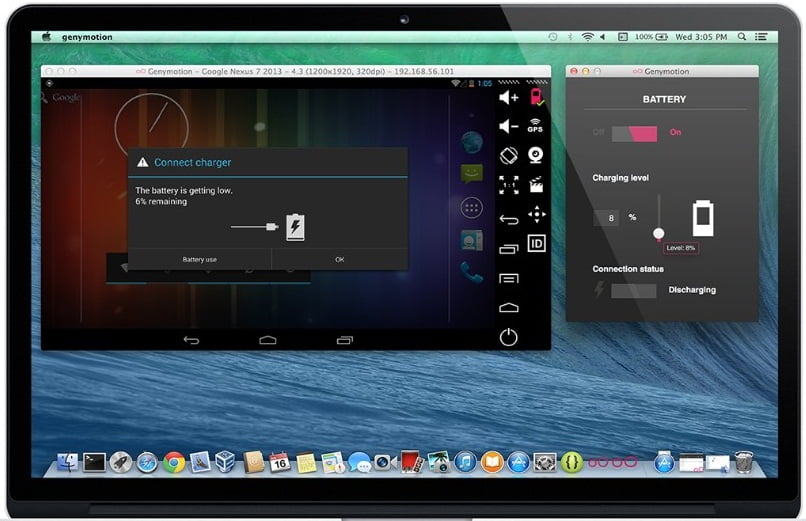
Task: Open Finder from the Dock
Action: (67, 462)
